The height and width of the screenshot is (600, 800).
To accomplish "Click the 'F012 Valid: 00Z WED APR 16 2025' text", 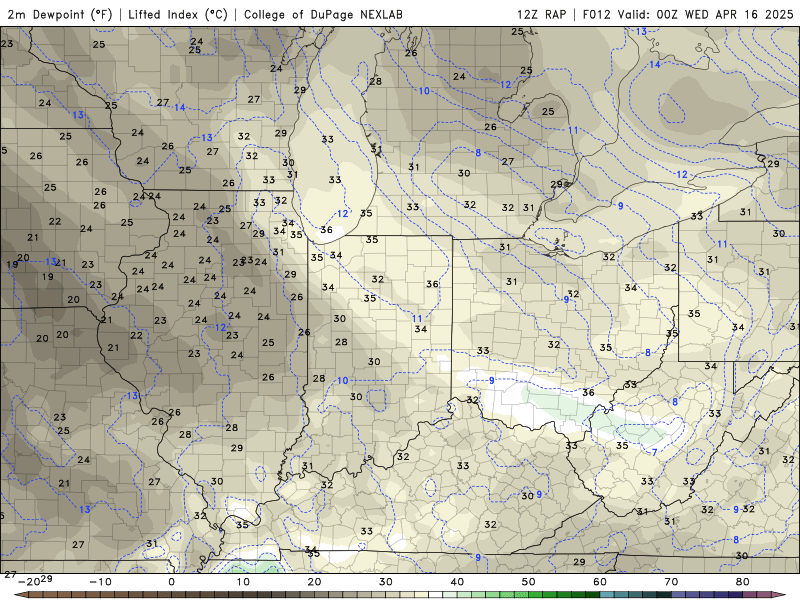I will [688, 14].
